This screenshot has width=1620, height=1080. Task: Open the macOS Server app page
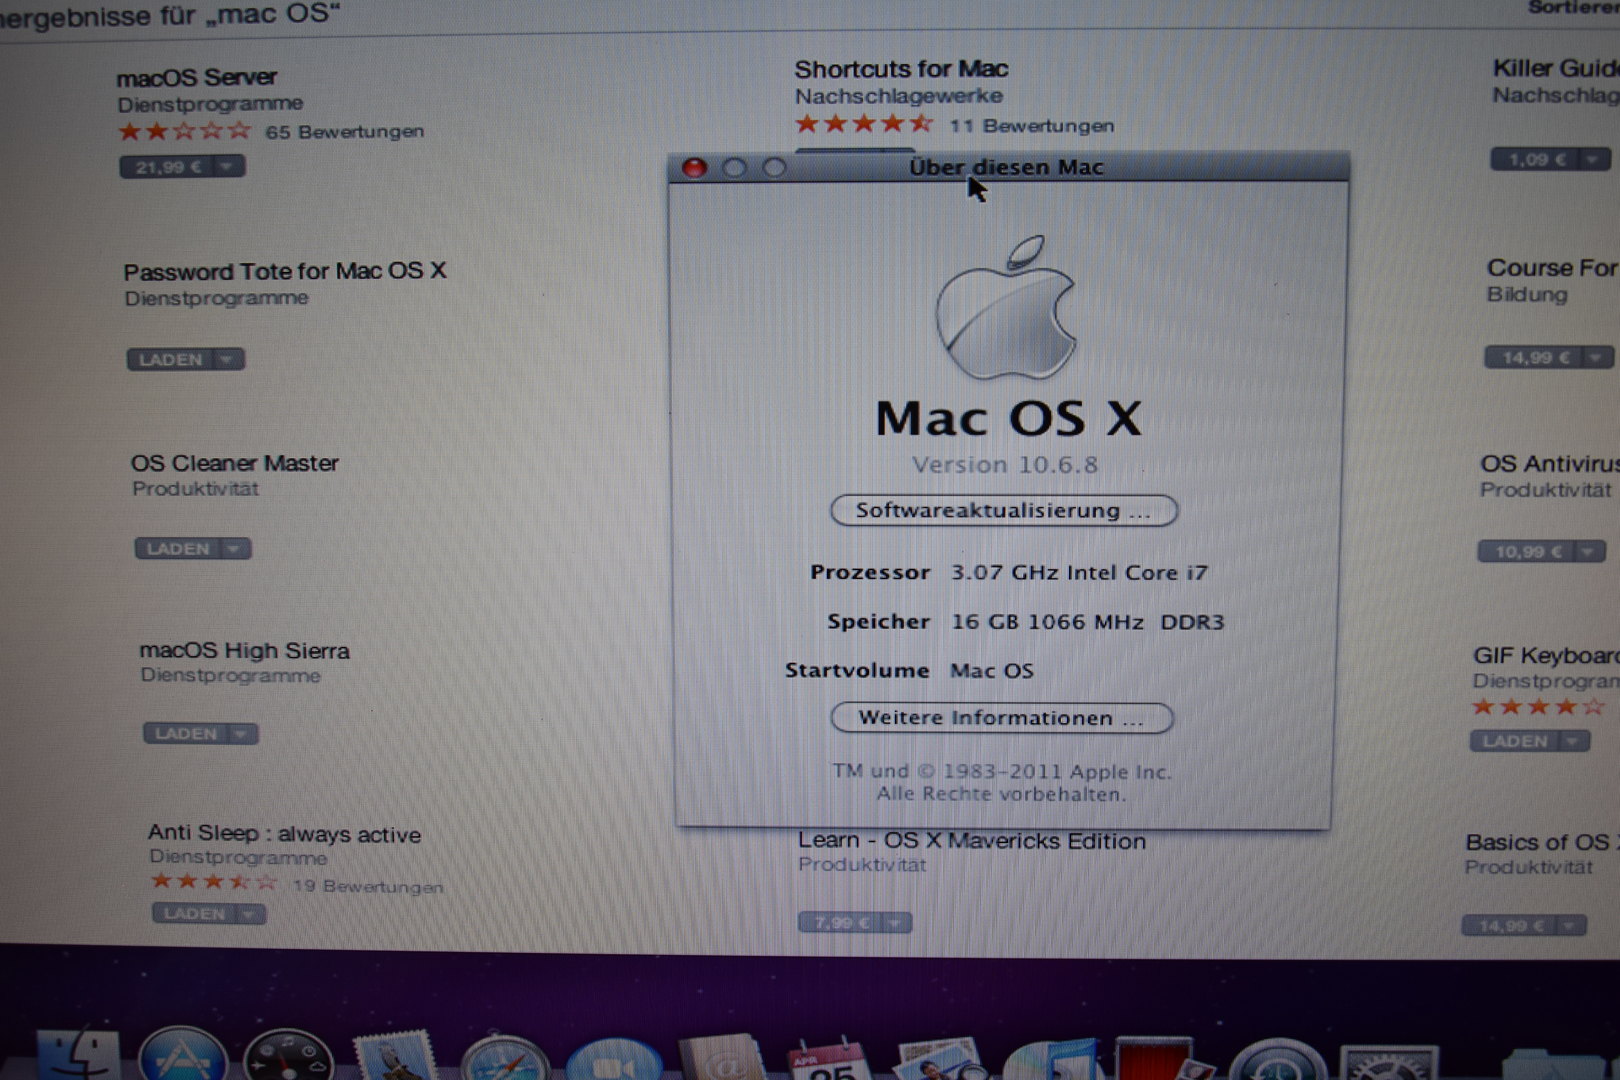click(196, 78)
